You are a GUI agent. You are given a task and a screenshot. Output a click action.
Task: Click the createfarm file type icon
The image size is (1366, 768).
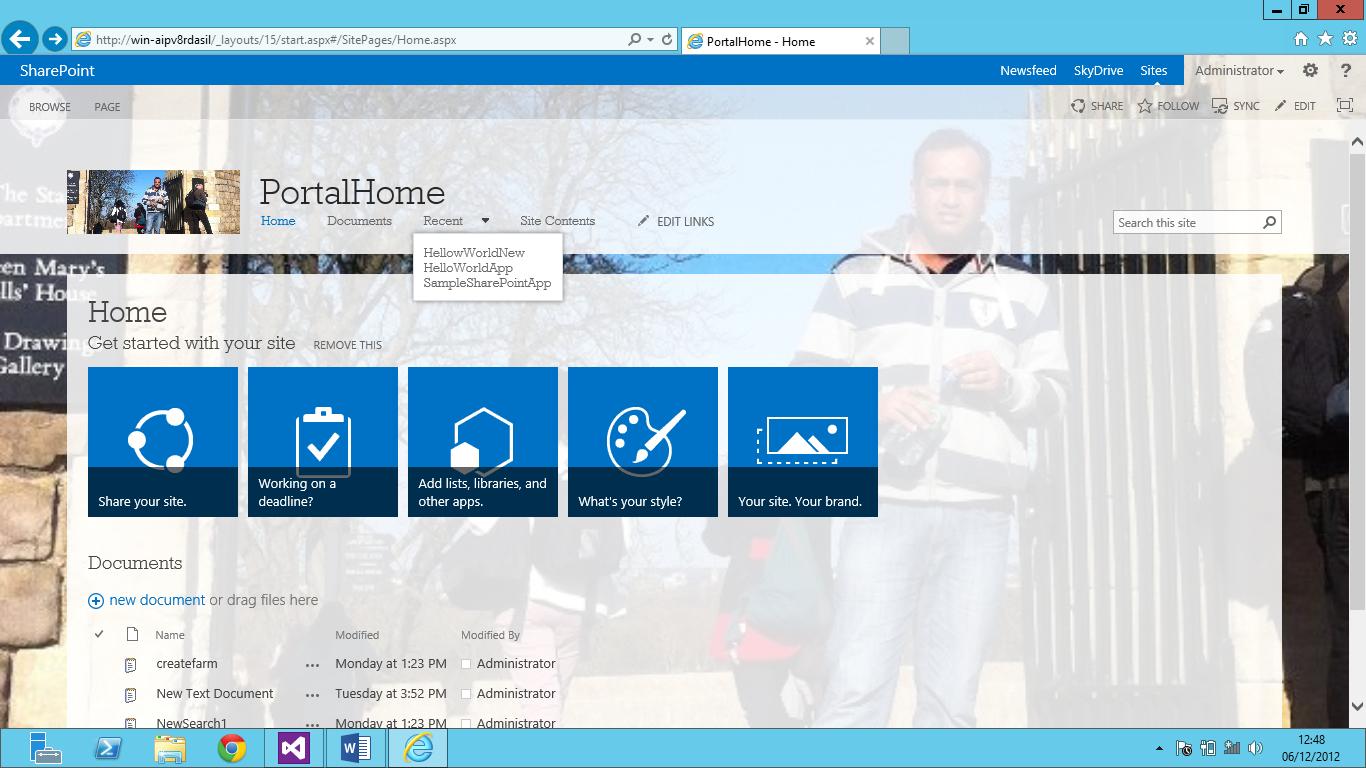pyautogui.click(x=131, y=665)
